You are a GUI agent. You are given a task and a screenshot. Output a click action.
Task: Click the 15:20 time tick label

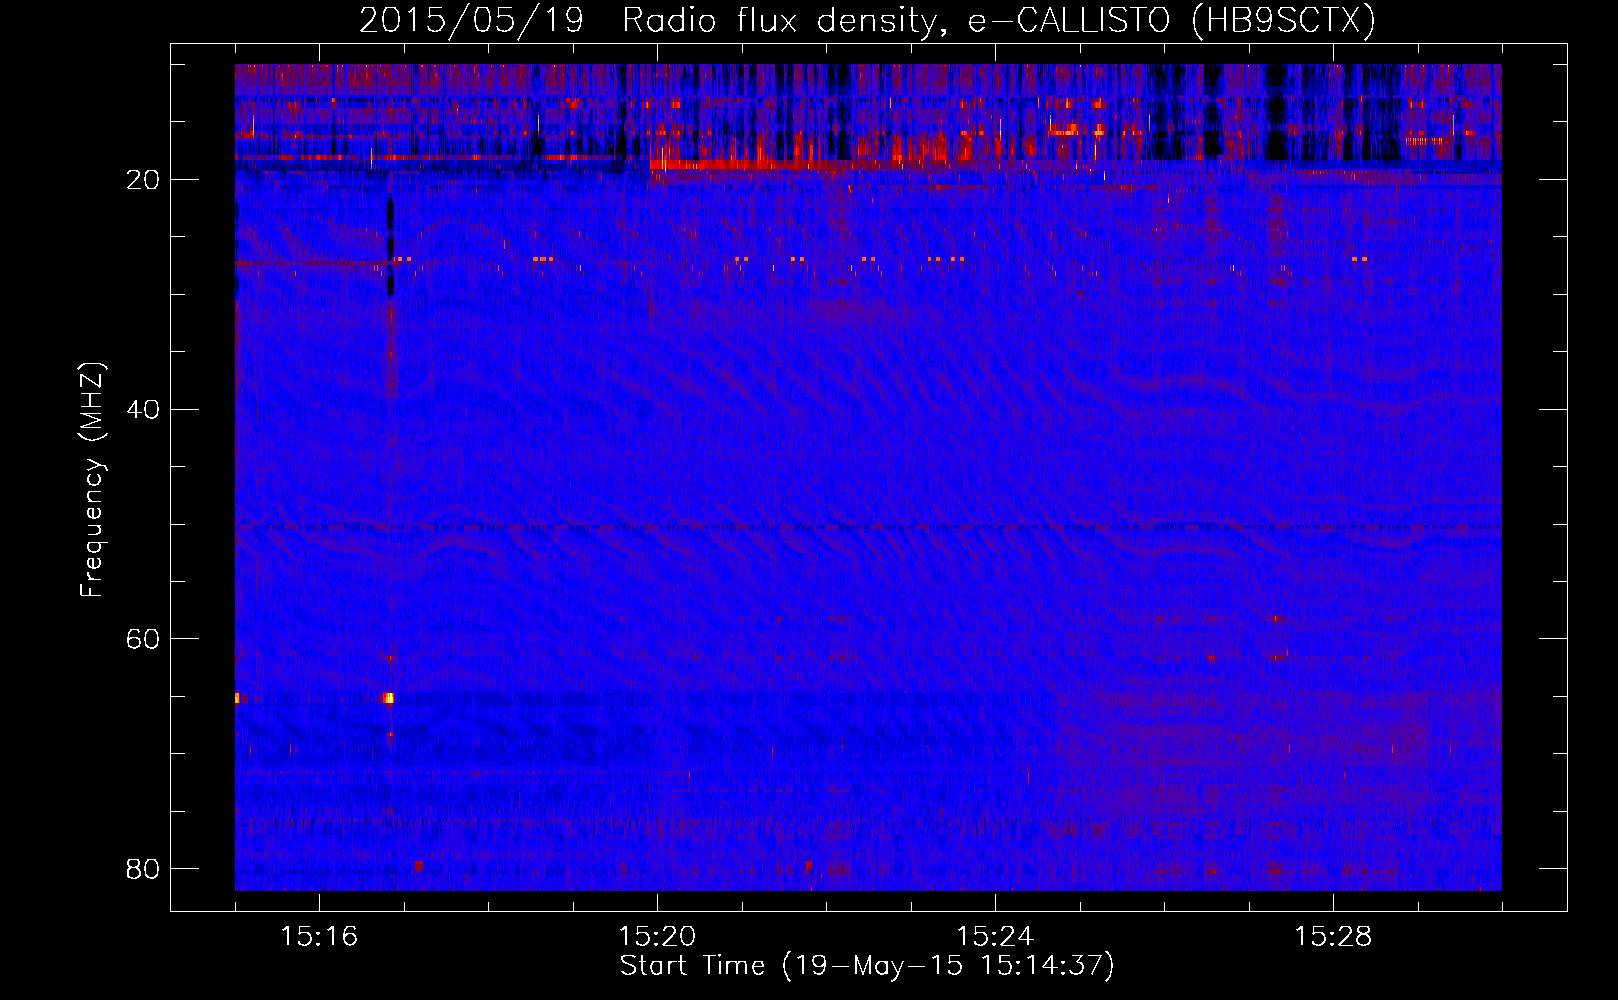pos(657,937)
